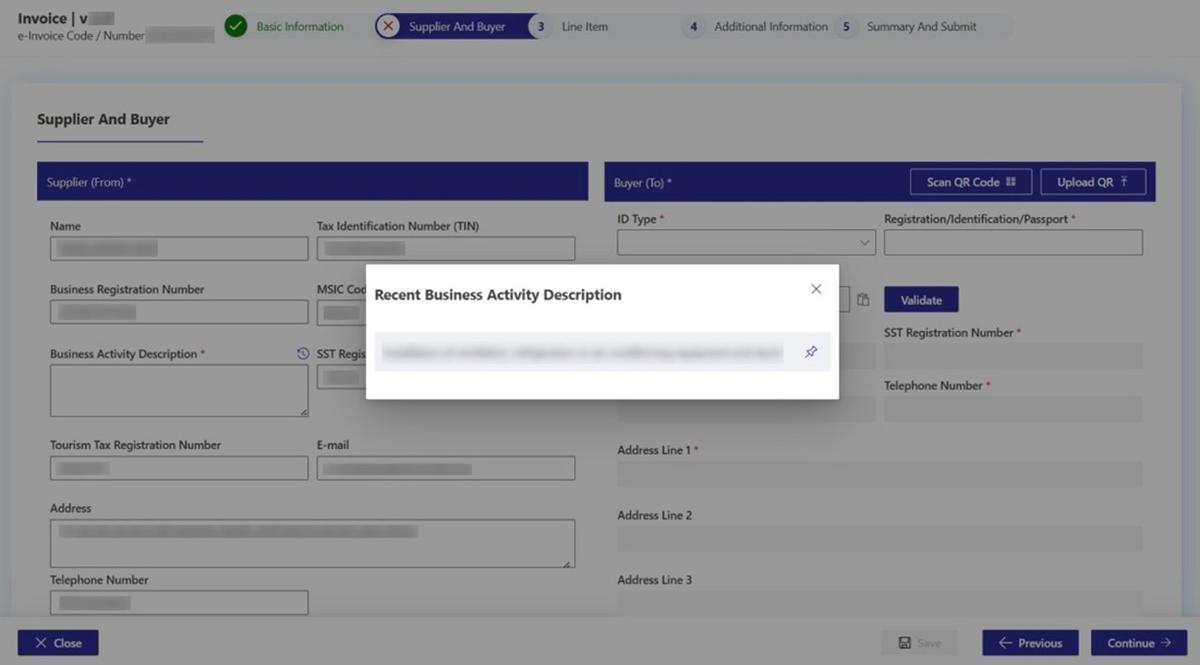The width and height of the screenshot is (1200, 665).
Task: Click the Tax Identification Number (TIN) field
Action: click(446, 248)
